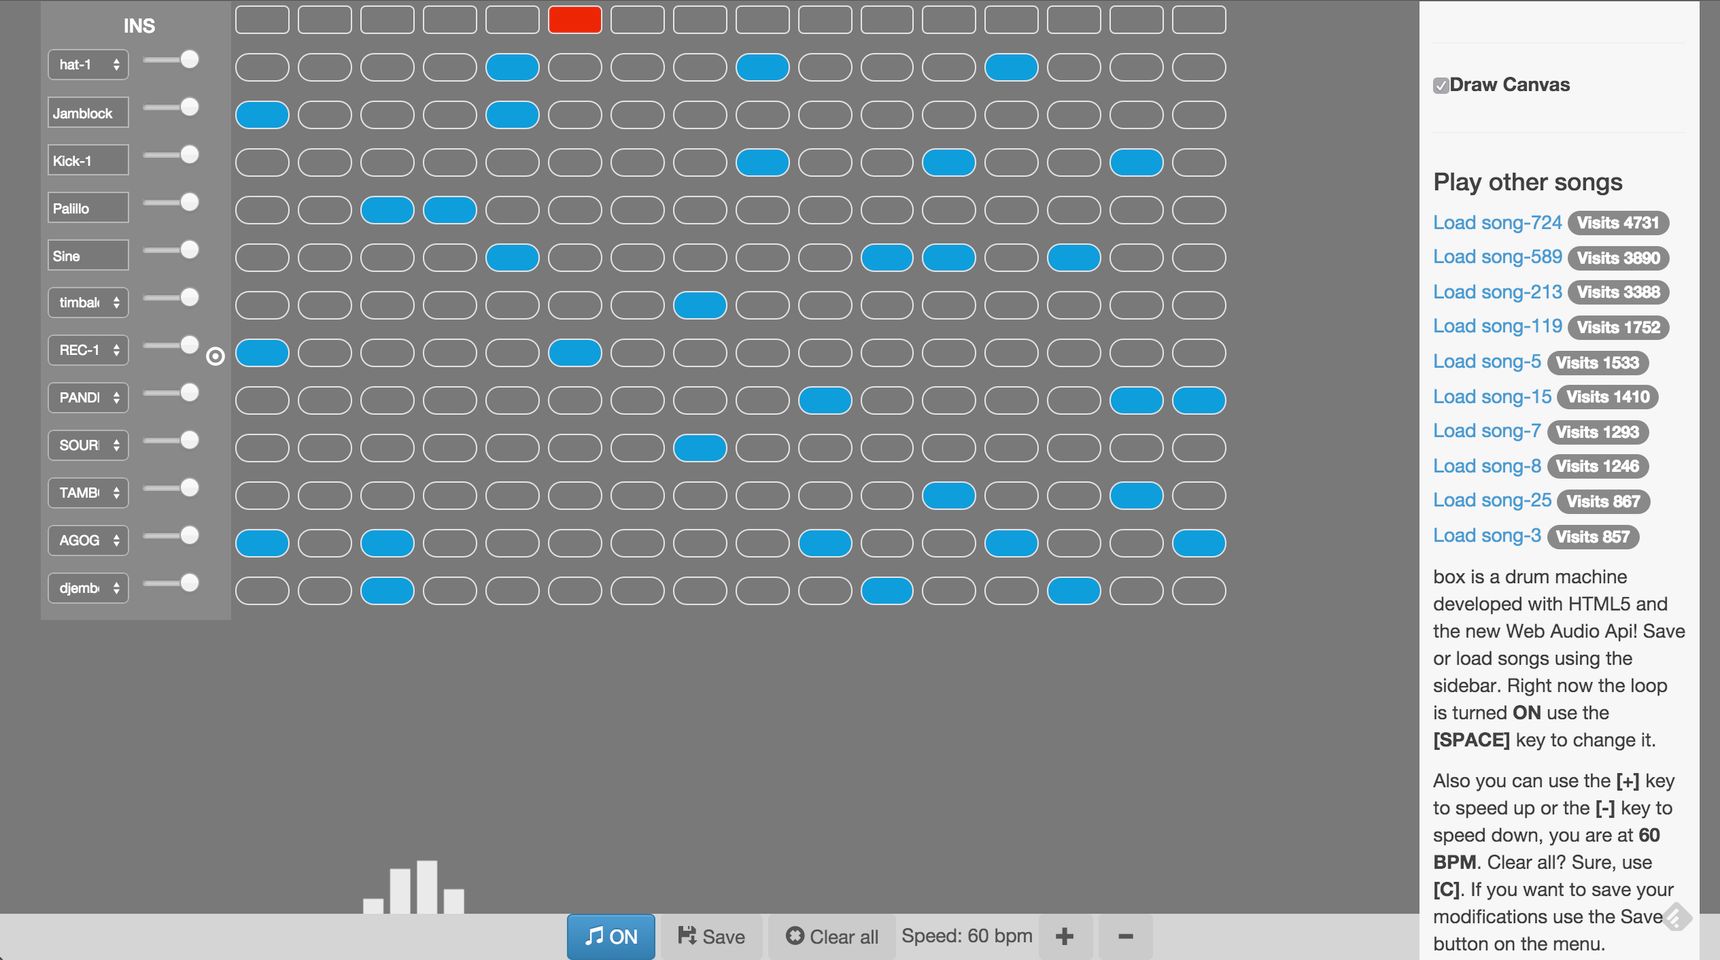Click the record target icon beside REC-1
The image size is (1720, 960).
pos(215,356)
